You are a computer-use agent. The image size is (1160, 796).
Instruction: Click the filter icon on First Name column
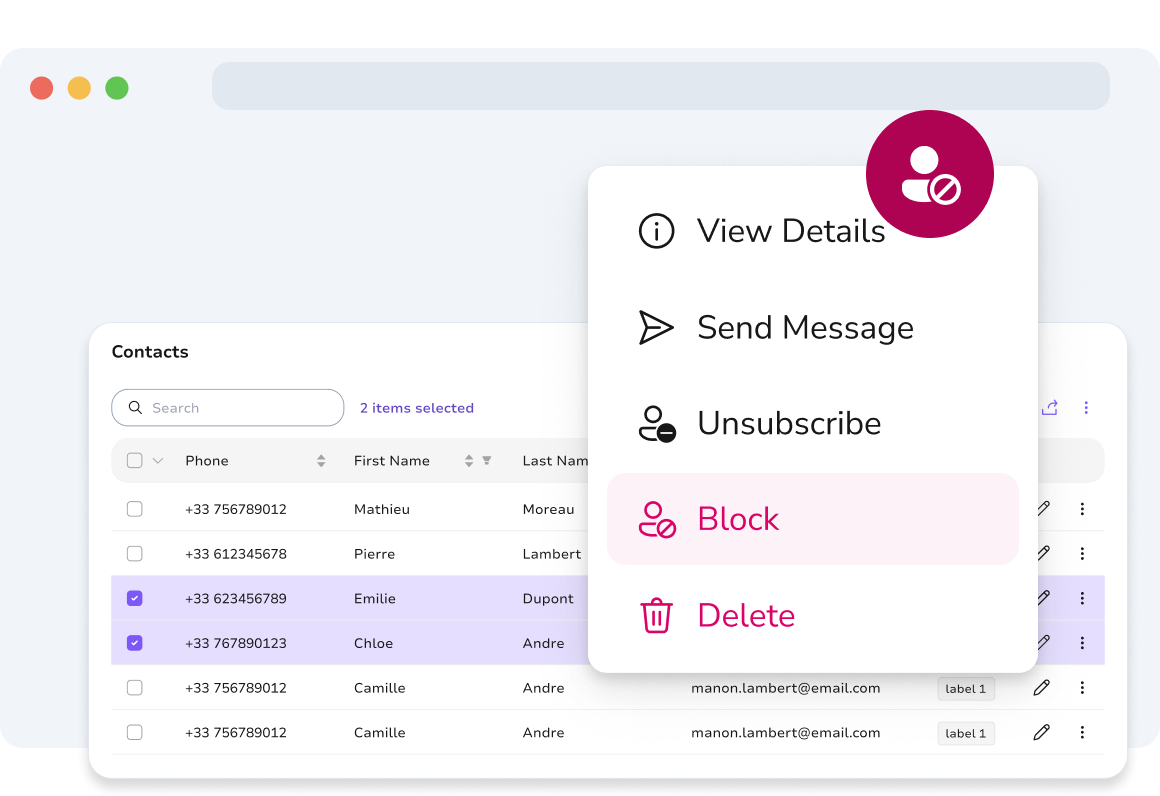click(487, 460)
